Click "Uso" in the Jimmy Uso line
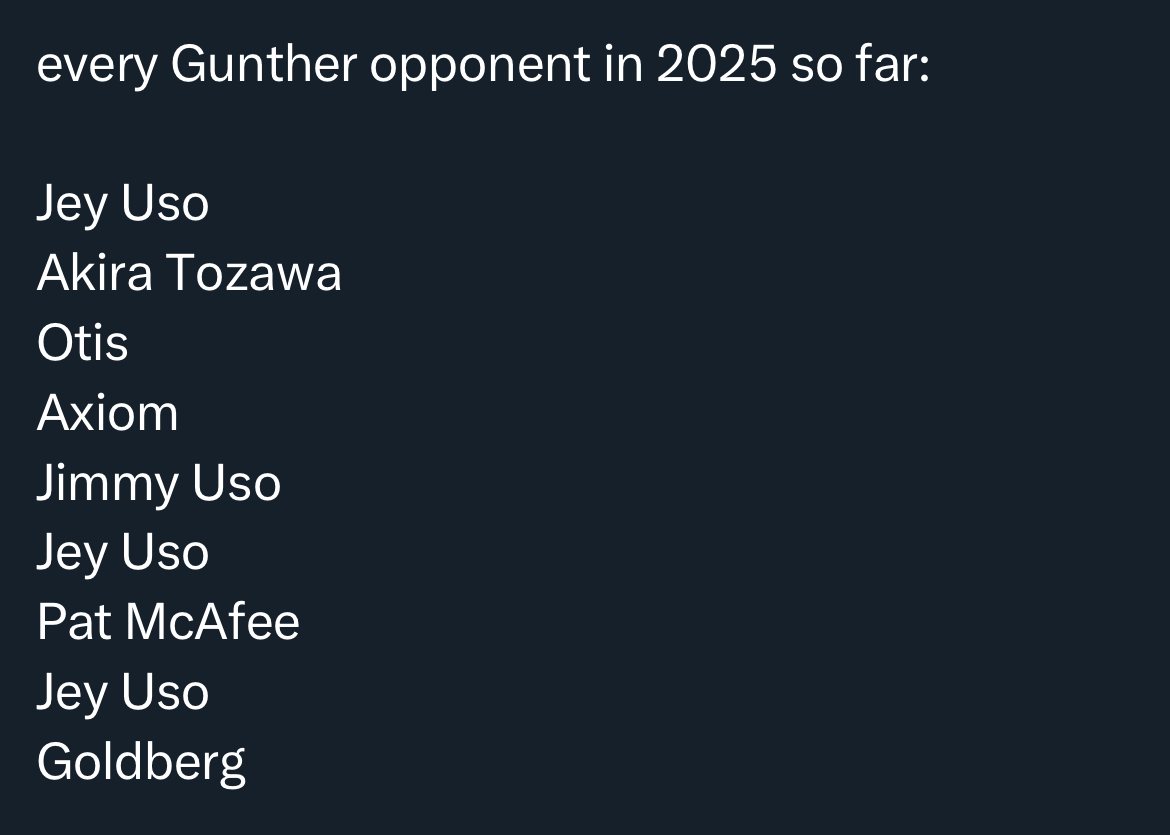1170x835 pixels. tap(237, 483)
